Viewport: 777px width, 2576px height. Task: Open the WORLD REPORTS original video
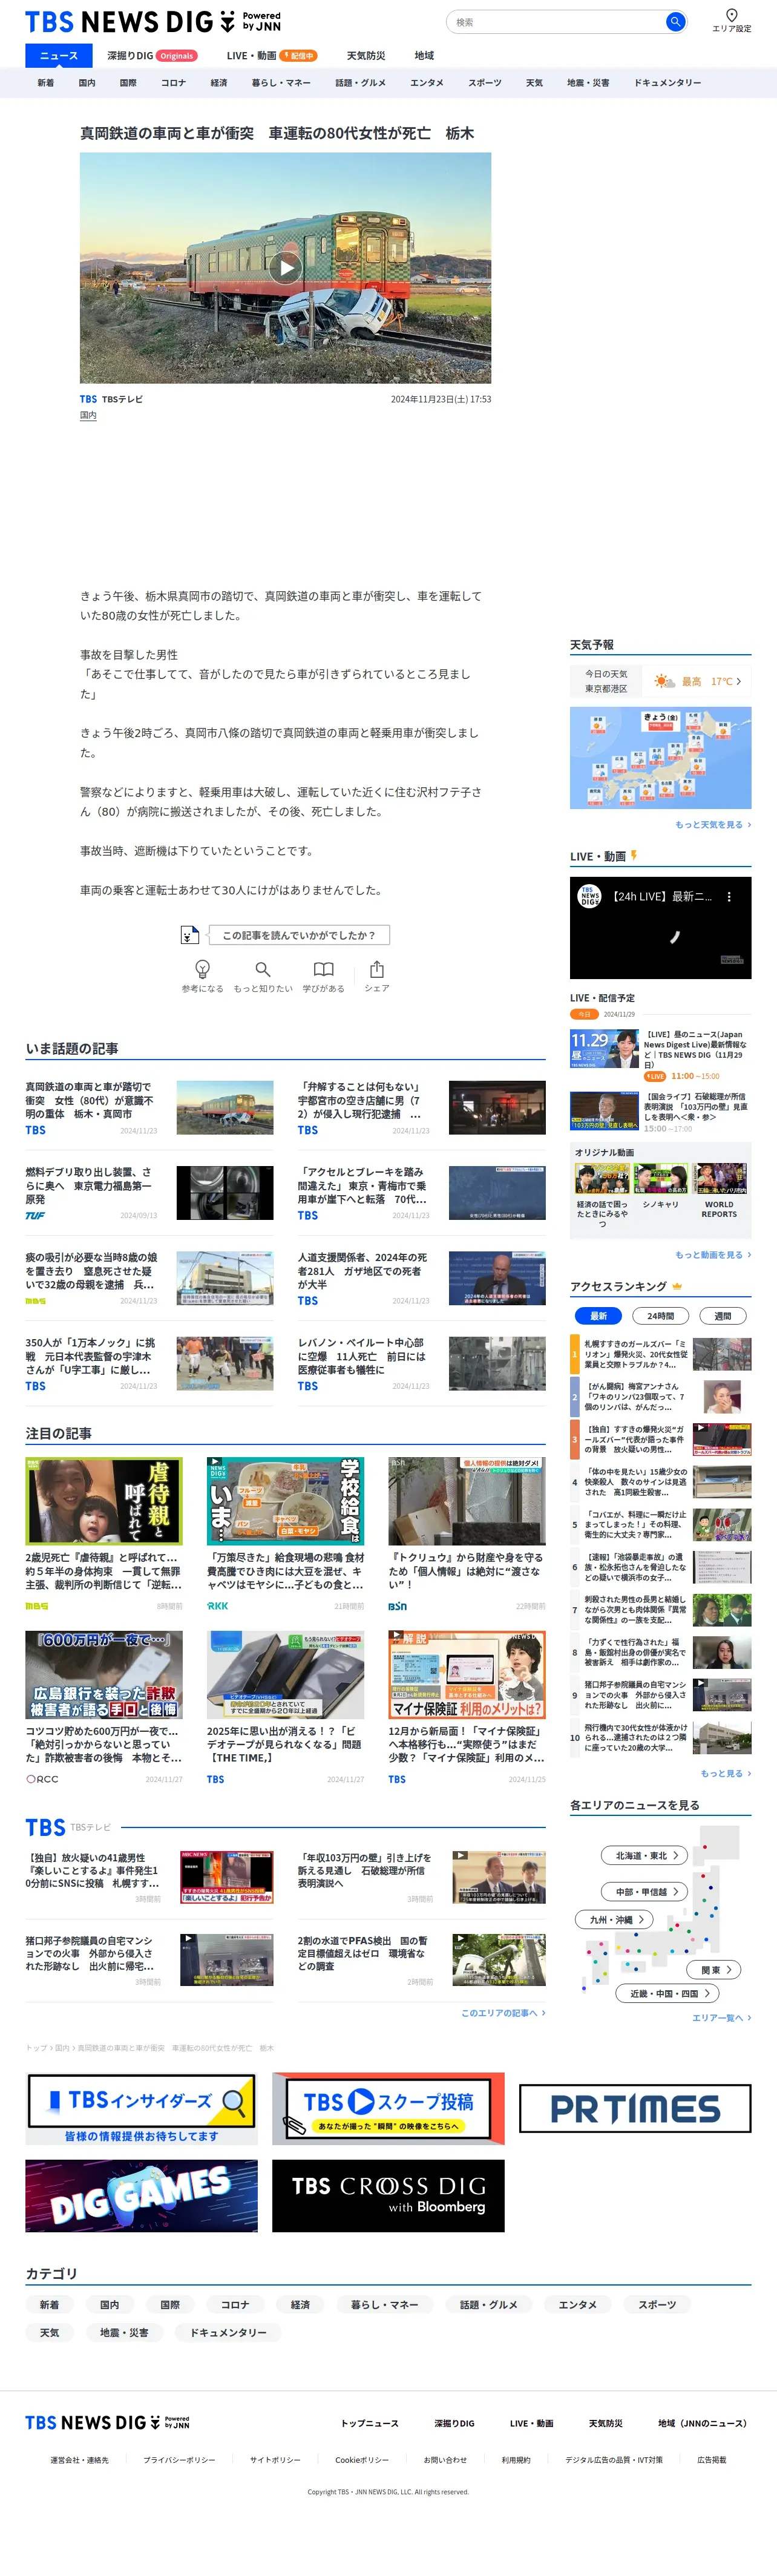719,1191
